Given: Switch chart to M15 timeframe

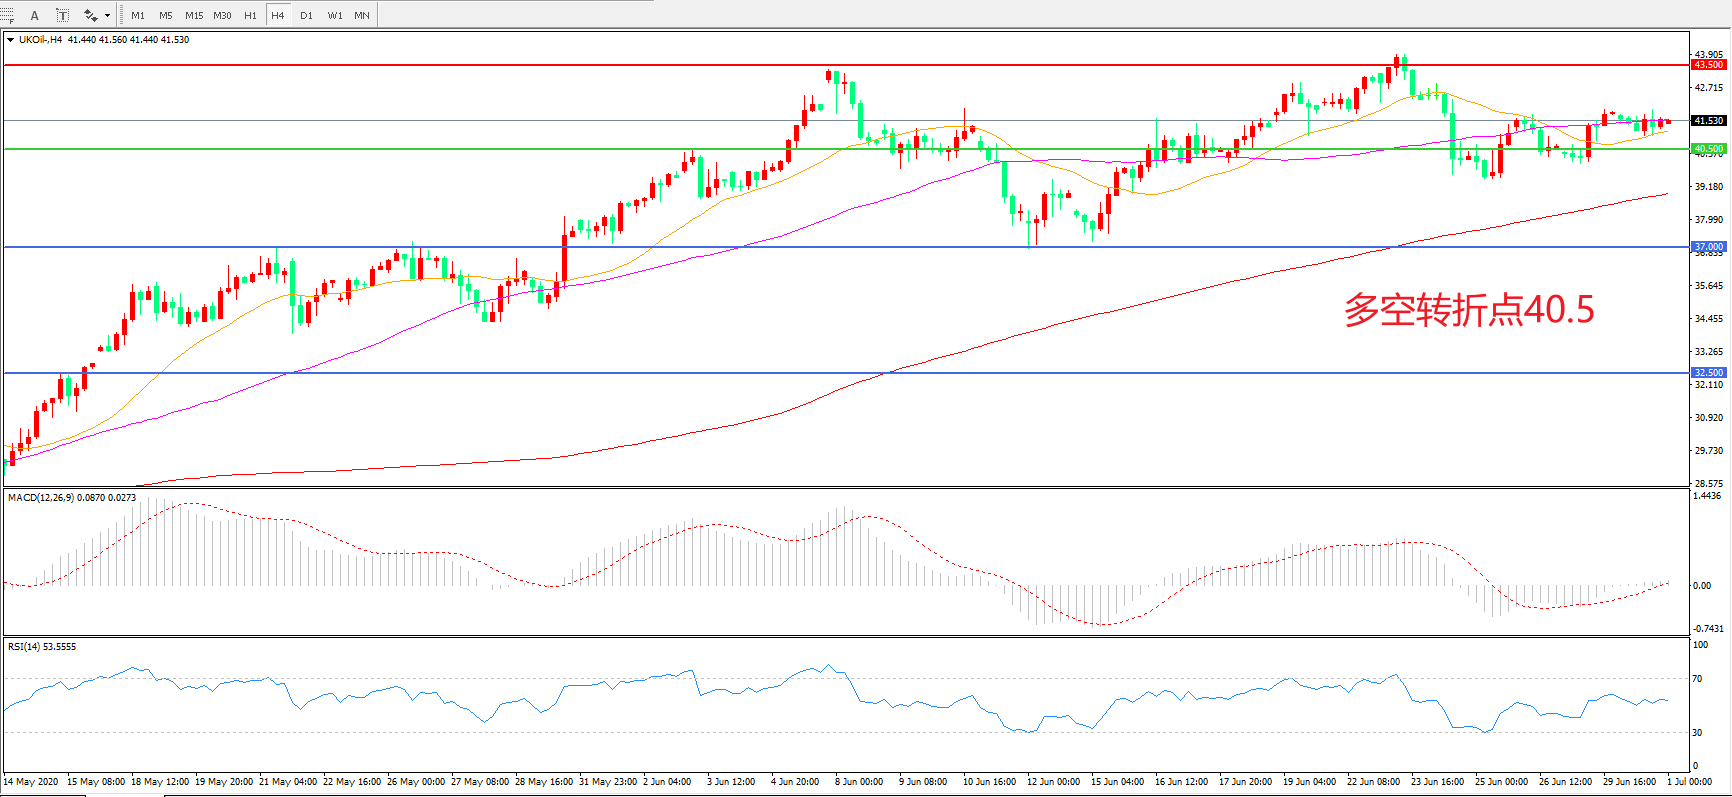Looking at the screenshot, I should coord(194,15).
